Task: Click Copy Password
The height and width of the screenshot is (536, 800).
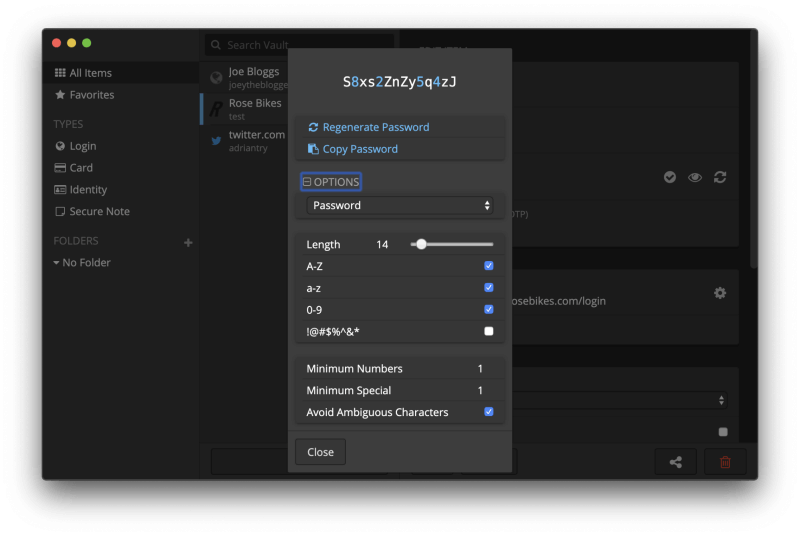Action: pos(353,149)
